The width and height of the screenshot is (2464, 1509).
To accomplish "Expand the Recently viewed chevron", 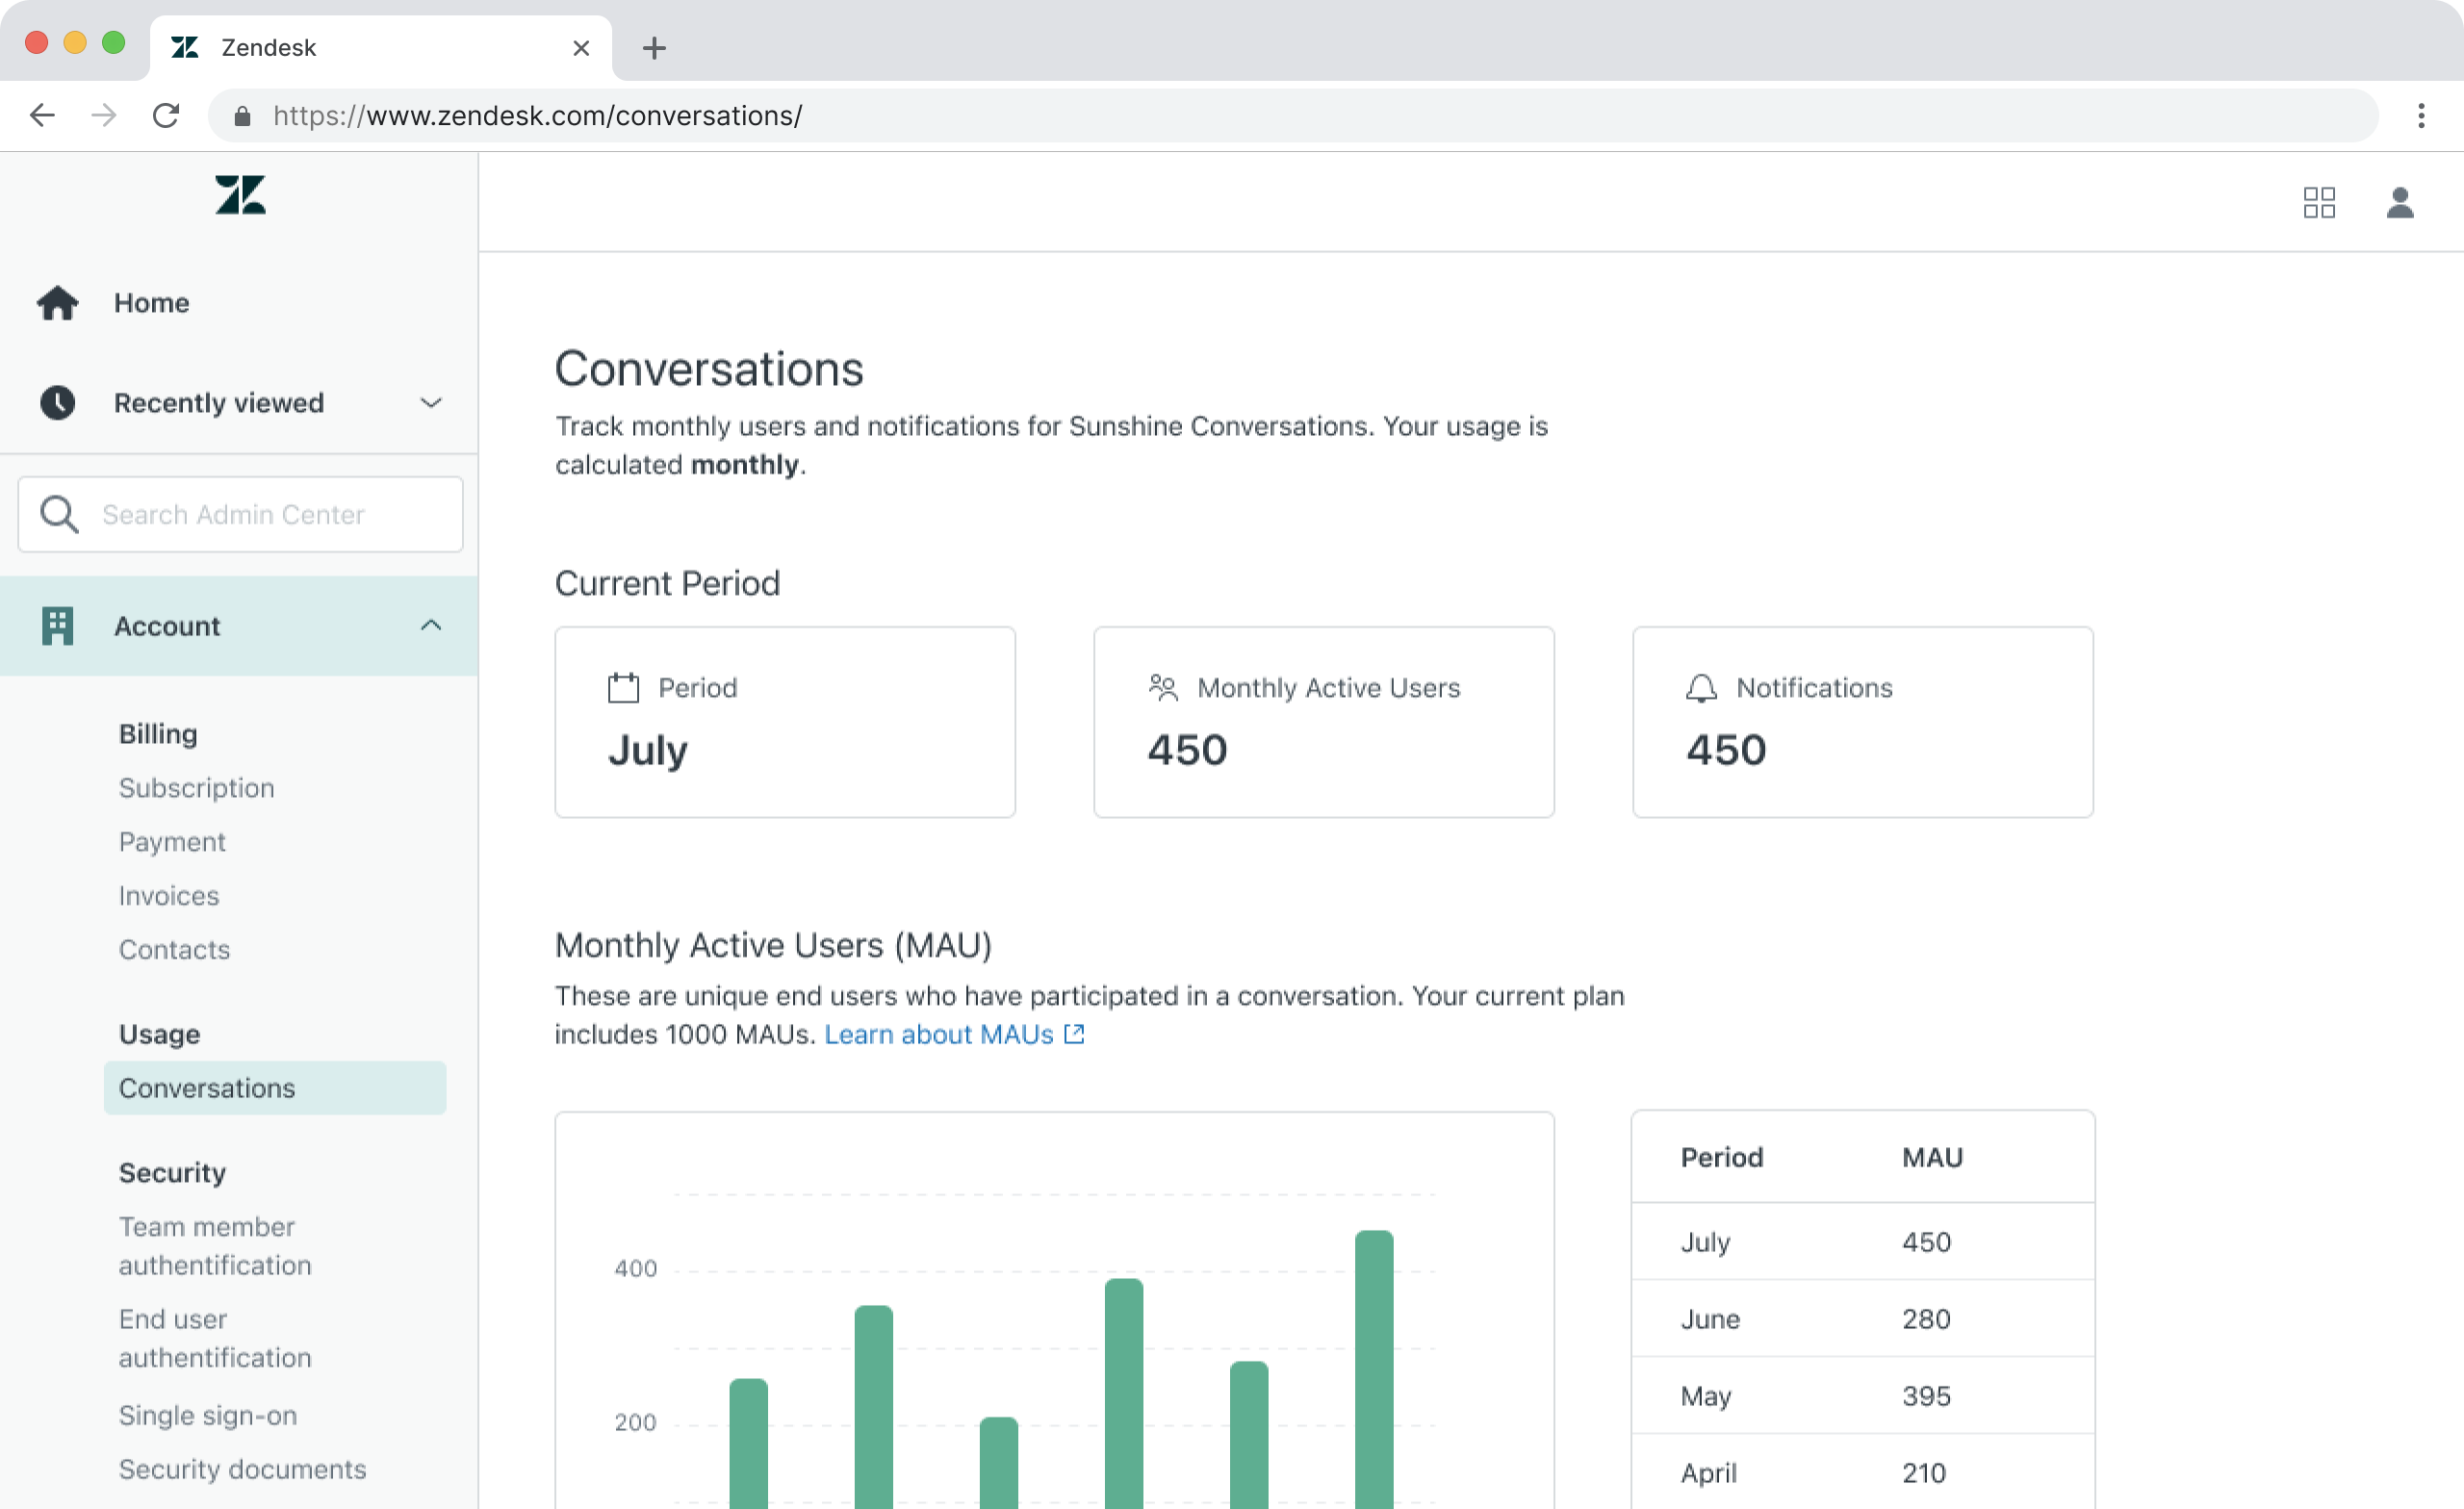I will [430, 403].
